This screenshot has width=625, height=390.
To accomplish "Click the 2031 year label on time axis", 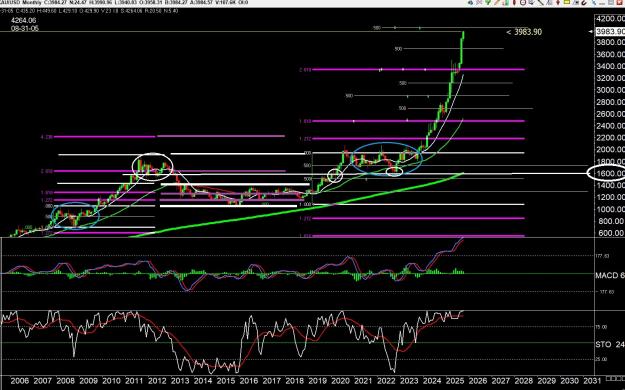I will click(592, 381).
